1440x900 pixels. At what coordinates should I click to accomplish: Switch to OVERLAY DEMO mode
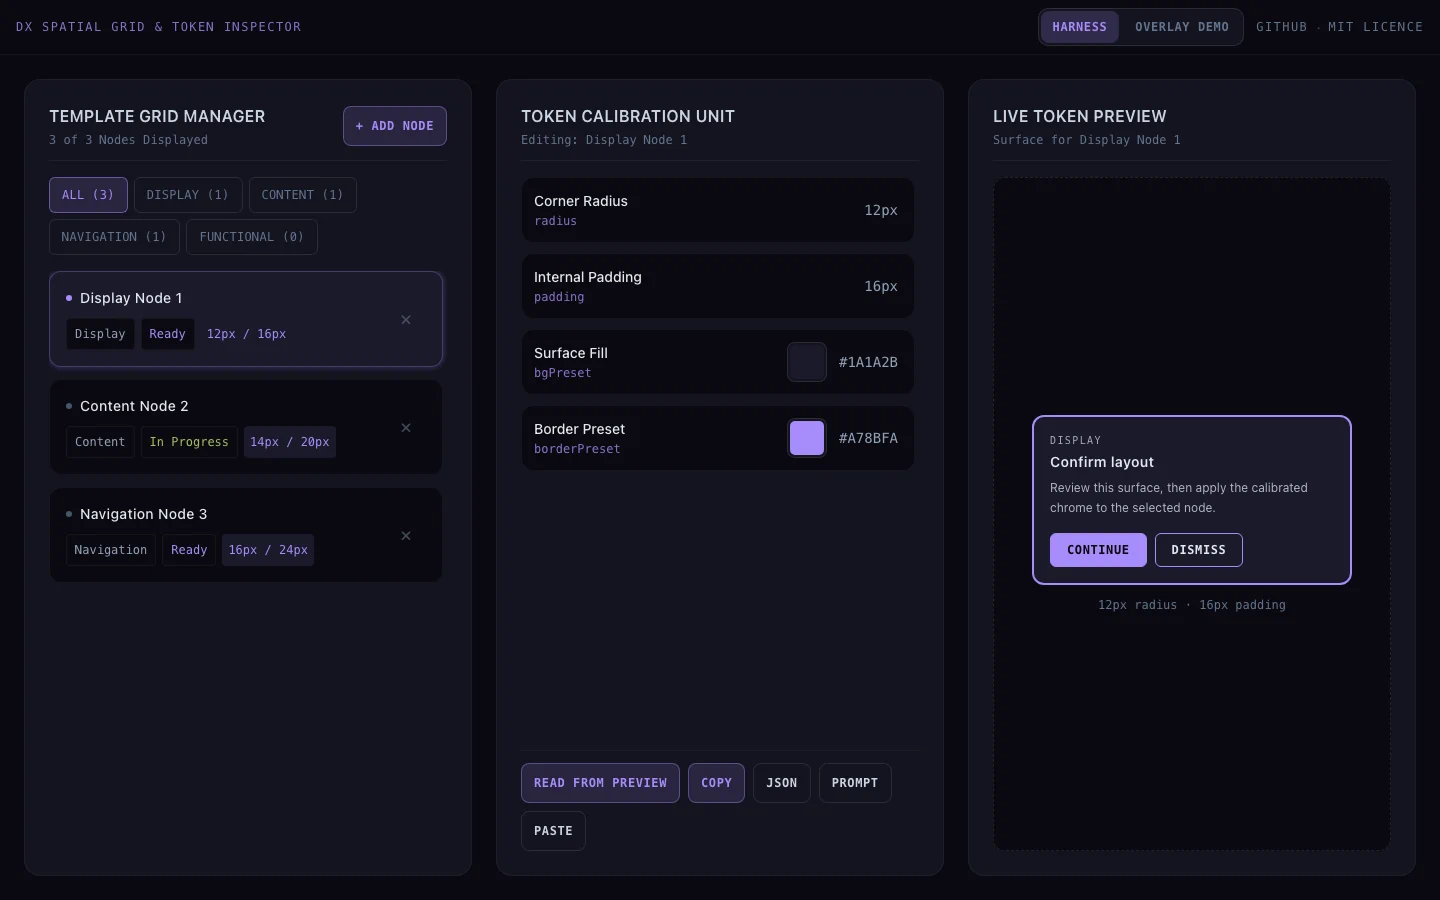pyautogui.click(x=1182, y=27)
